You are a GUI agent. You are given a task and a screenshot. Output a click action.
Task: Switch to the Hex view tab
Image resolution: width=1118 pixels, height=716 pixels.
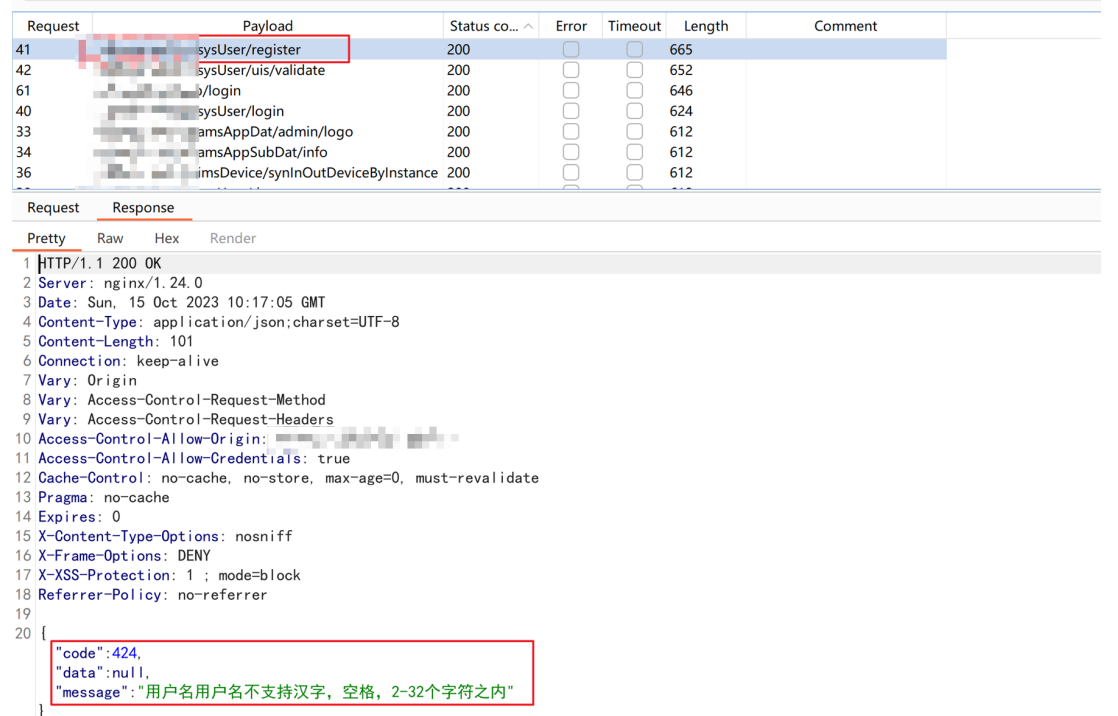click(167, 238)
